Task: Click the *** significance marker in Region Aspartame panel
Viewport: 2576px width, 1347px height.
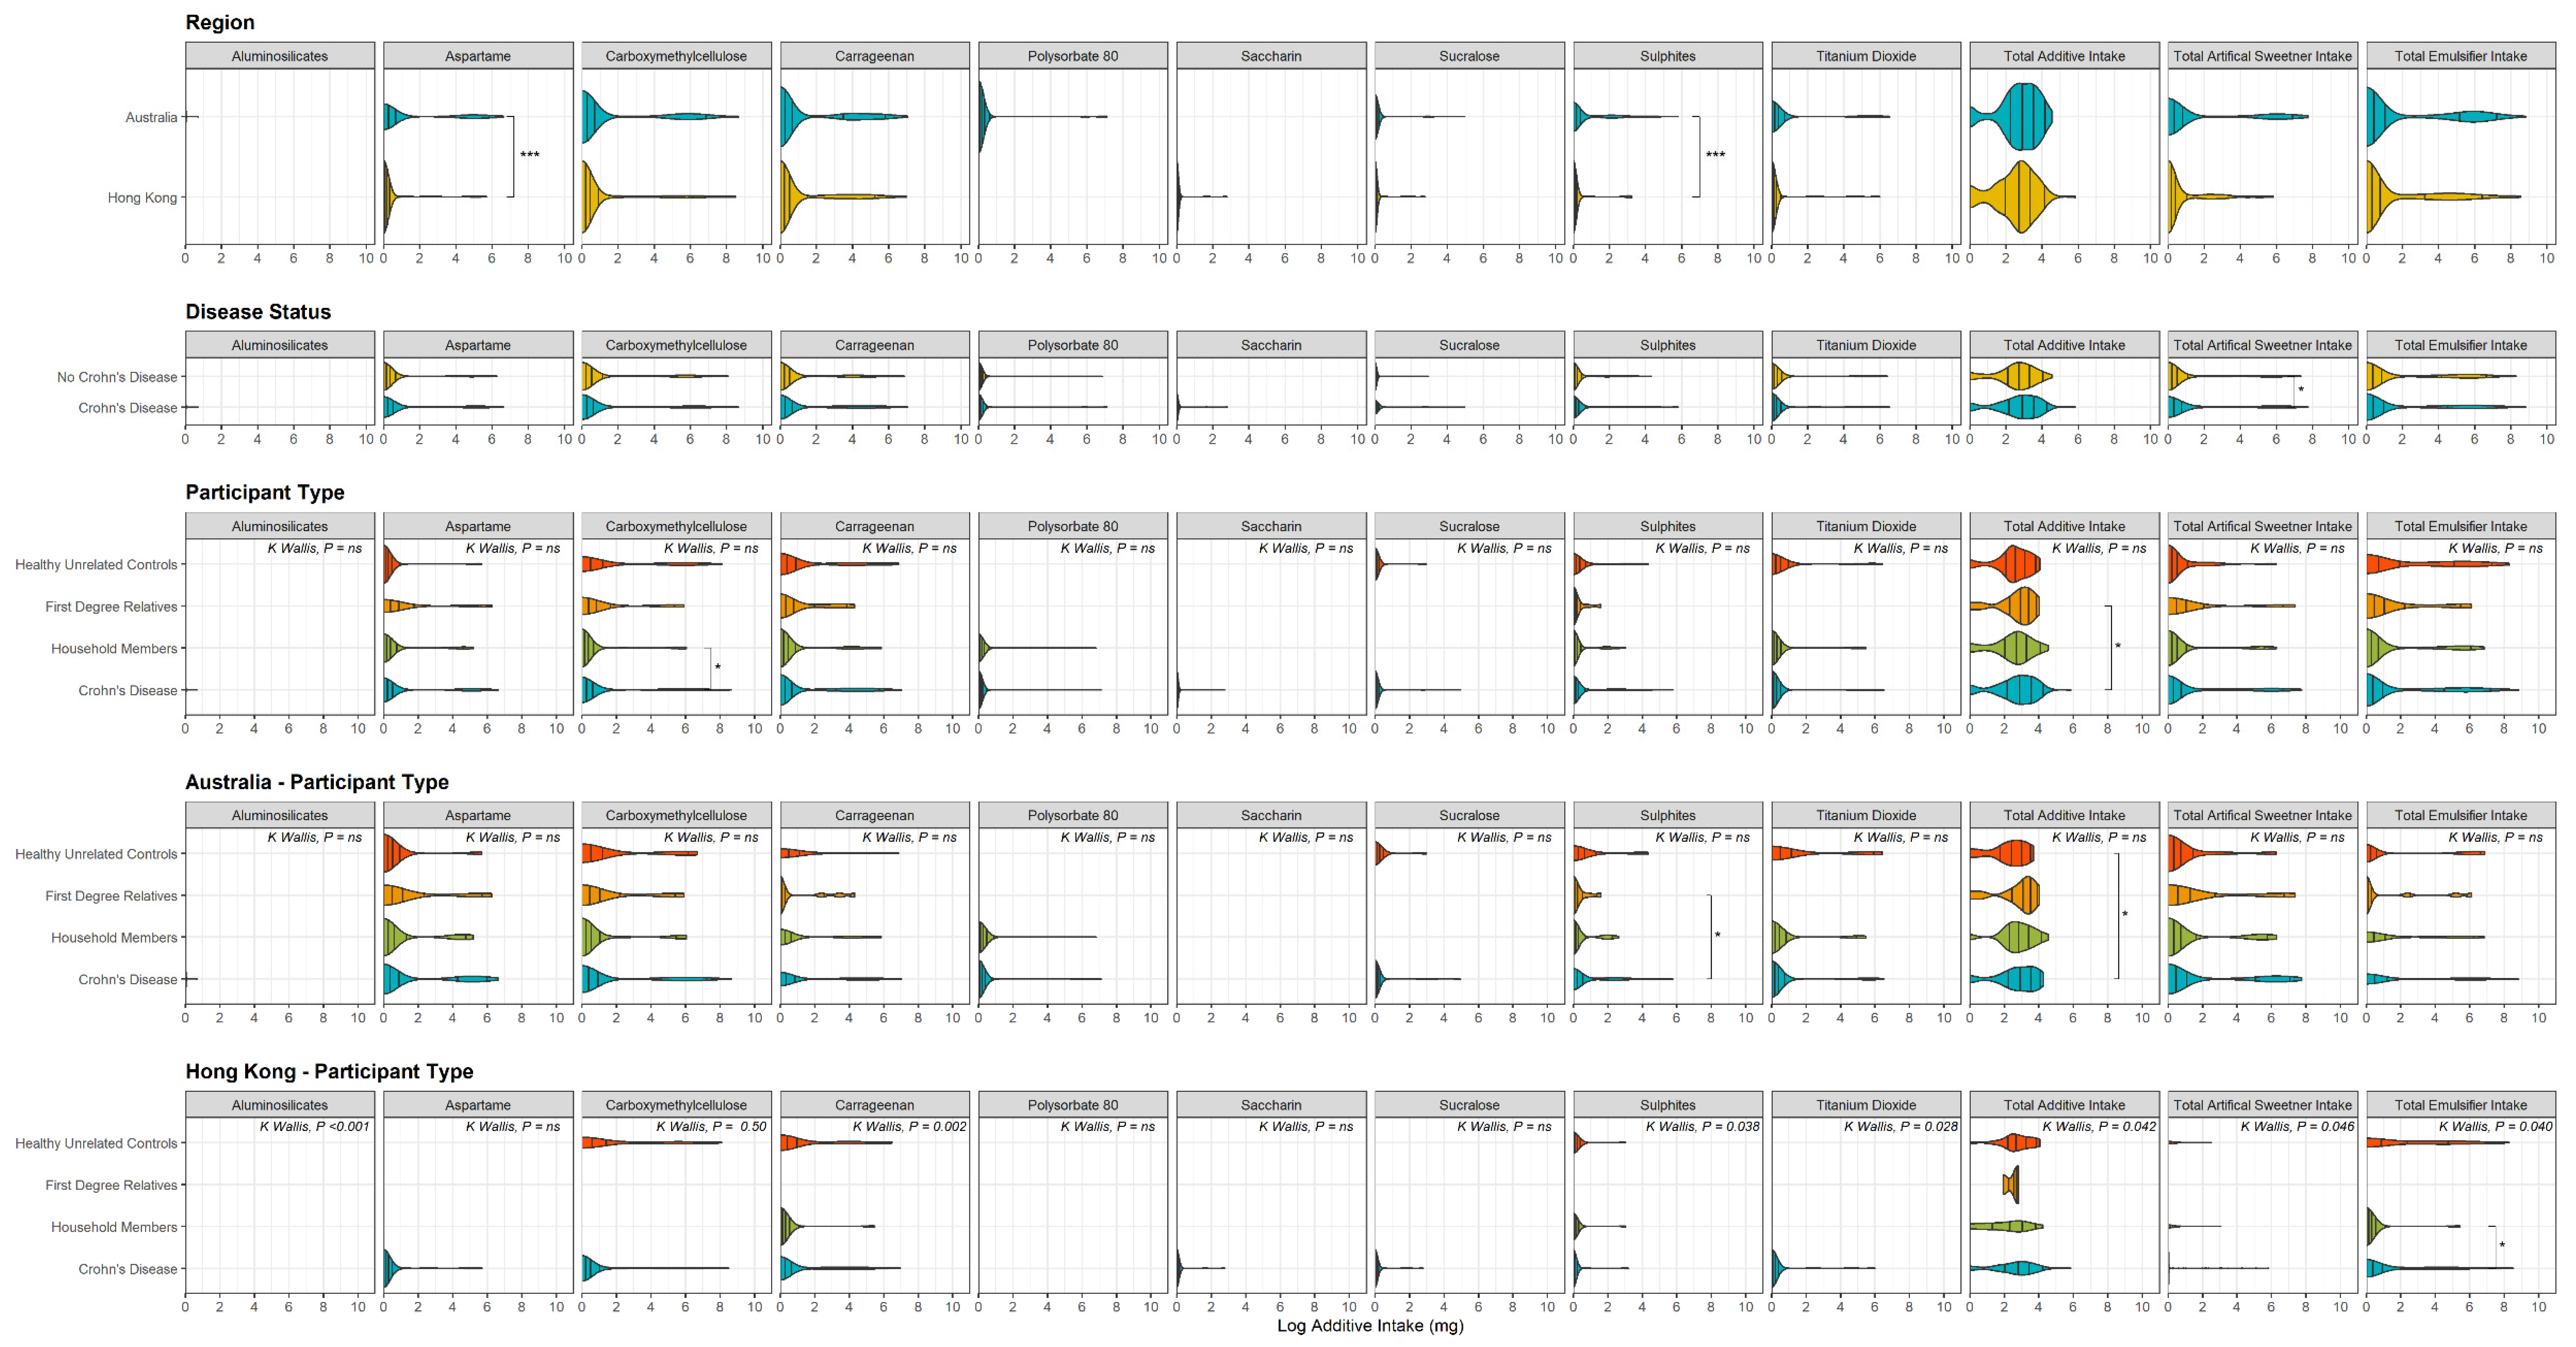Action: [x=530, y=155]
